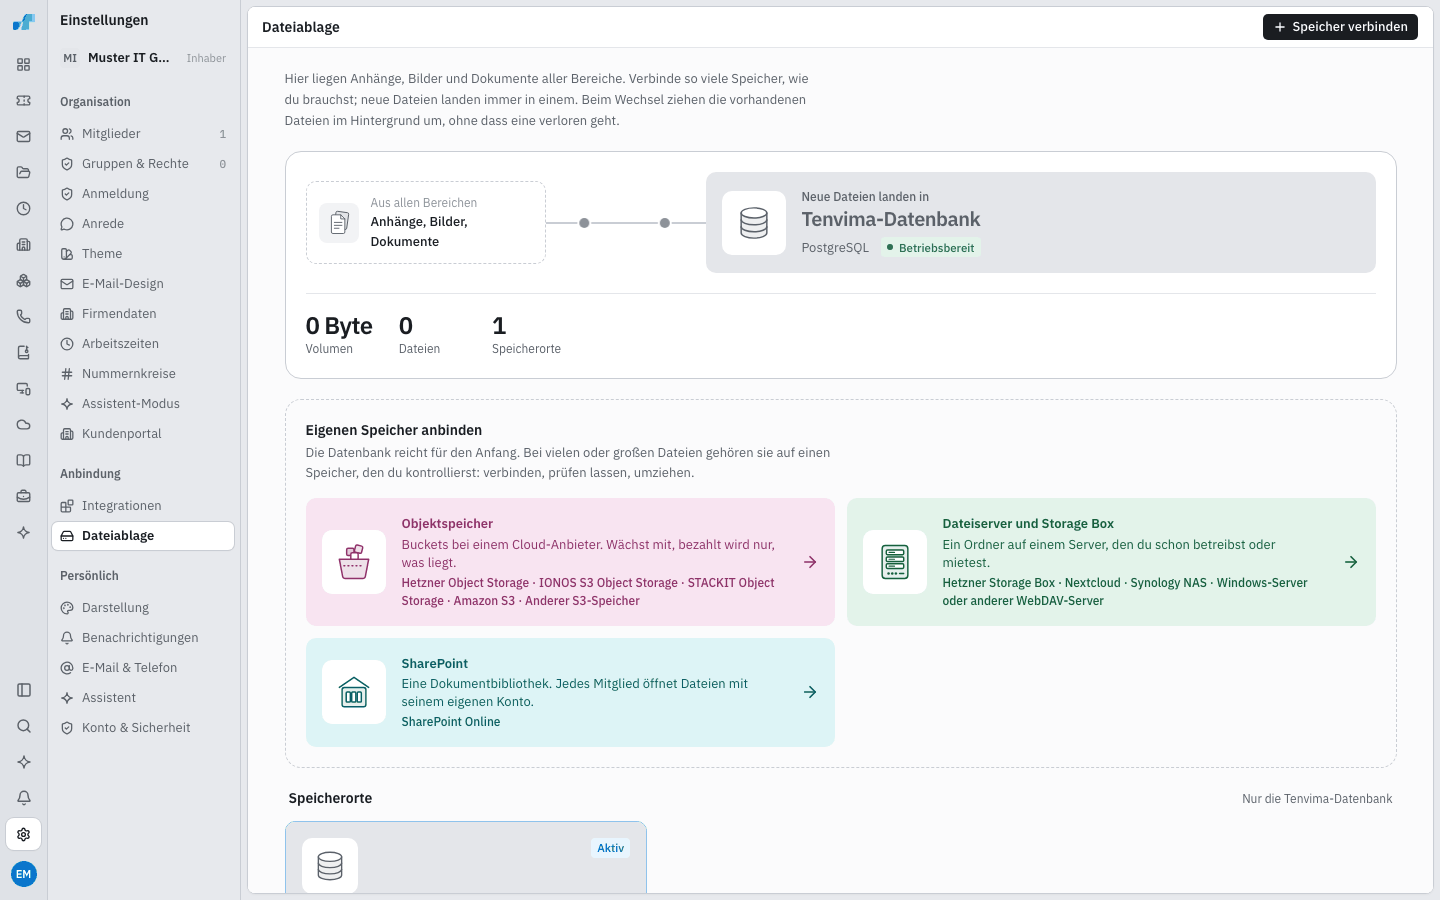
Task: Click the Aktiv badge on the storage location
Action: click(611, 848)
